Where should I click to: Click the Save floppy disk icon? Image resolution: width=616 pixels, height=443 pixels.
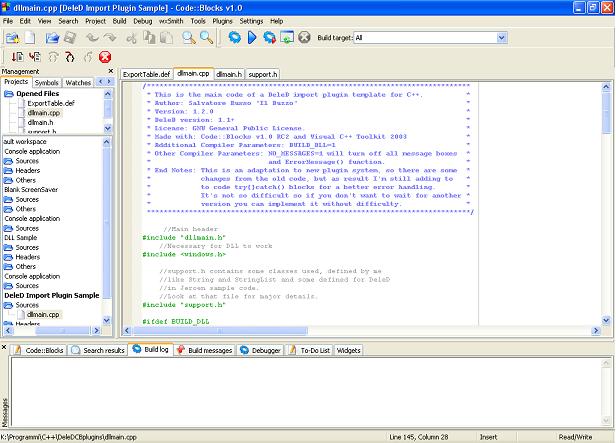pos(70,38)
